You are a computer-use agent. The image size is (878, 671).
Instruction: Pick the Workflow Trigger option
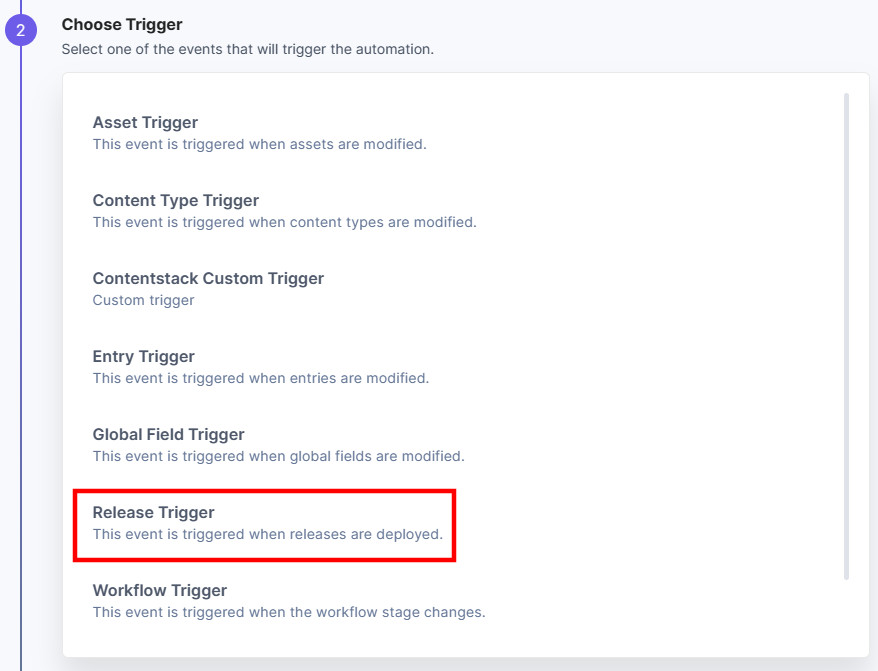point(288,600)
